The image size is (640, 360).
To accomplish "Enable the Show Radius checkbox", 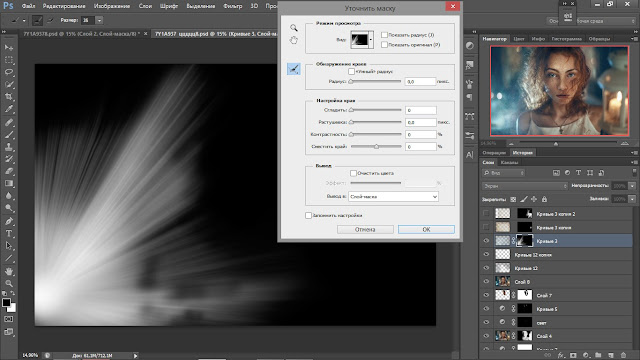I will tap(384, 35).
